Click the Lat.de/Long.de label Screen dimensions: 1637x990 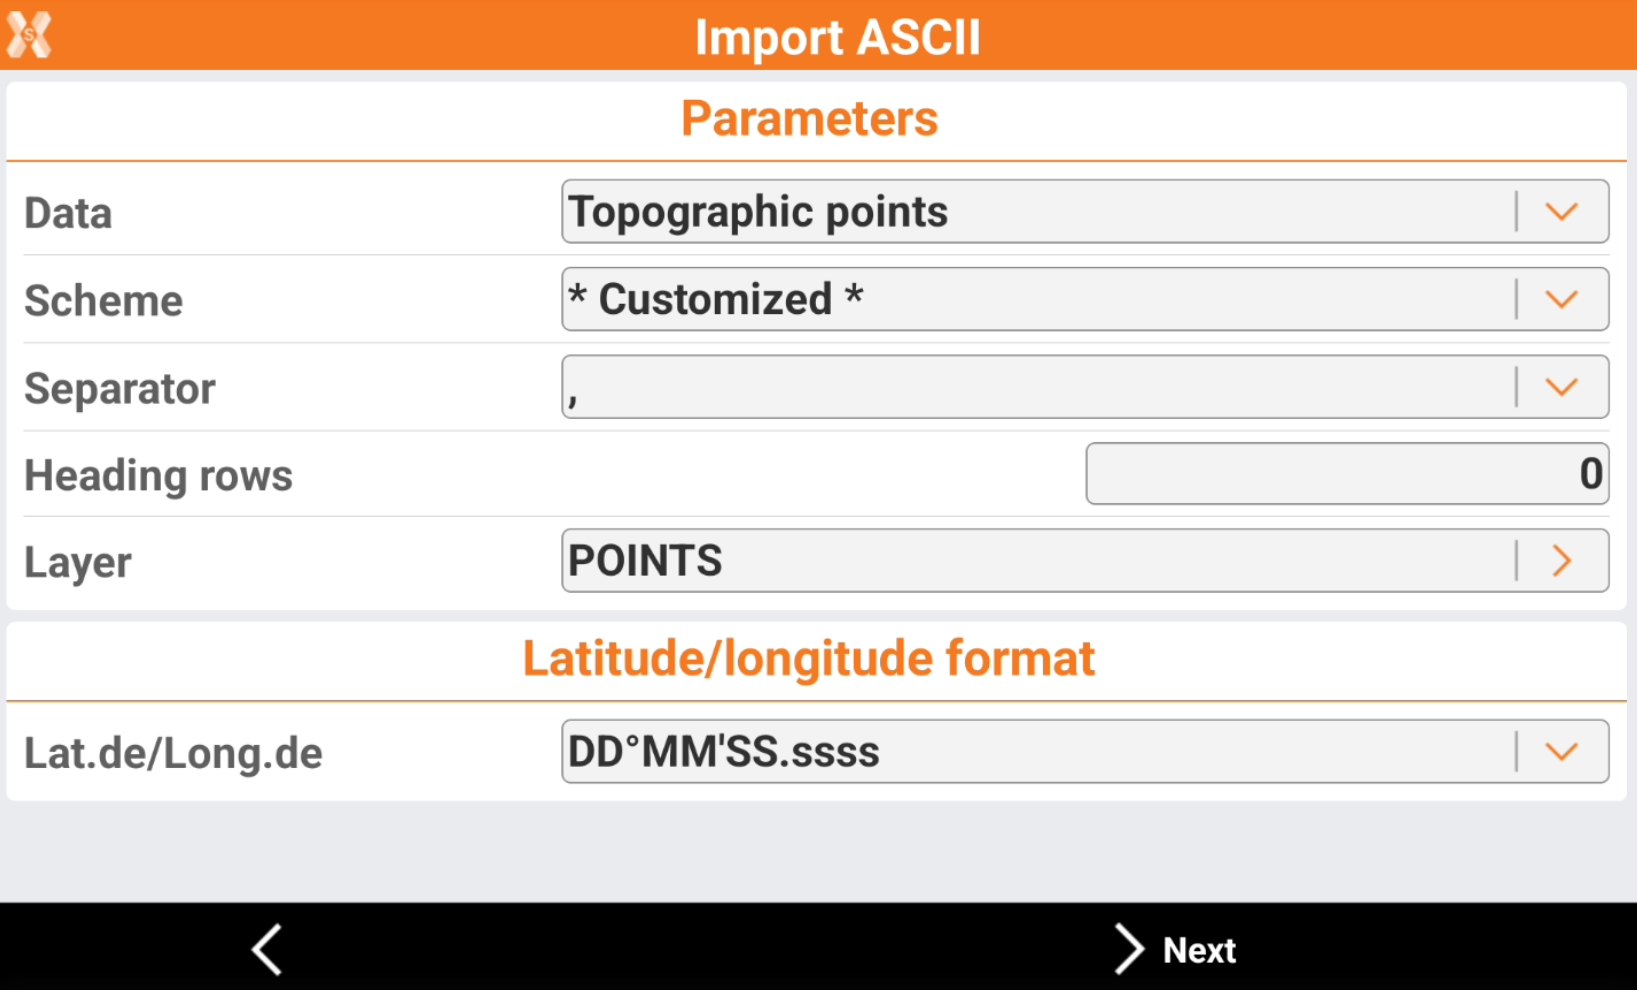point(173,754)
